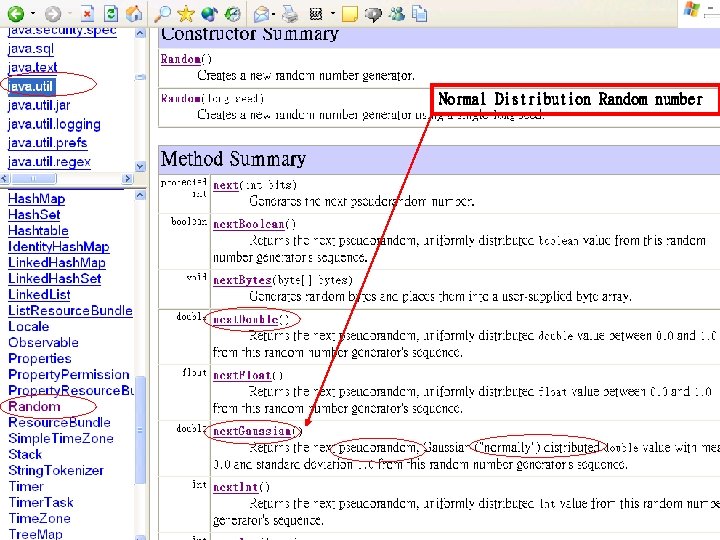Click the Edit page toolbar icon
The height and width of the screenshot is (540, 720).
[x=316, y=14]
